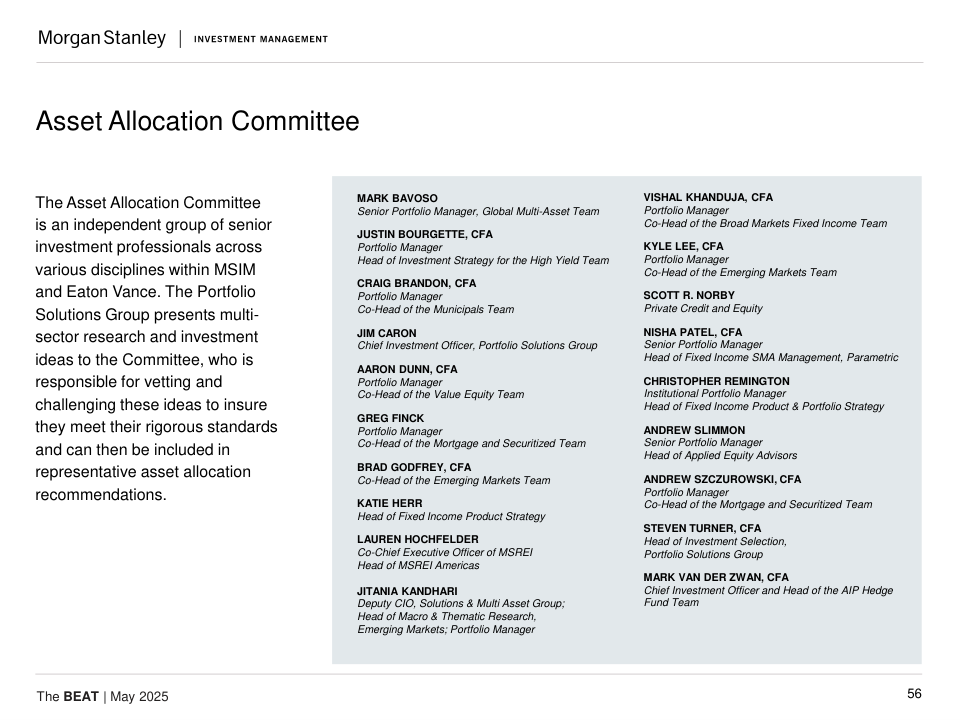Click The BEAT May 2025 footer
This screenshot has height=720, width=960.
(x=102, y=696)
